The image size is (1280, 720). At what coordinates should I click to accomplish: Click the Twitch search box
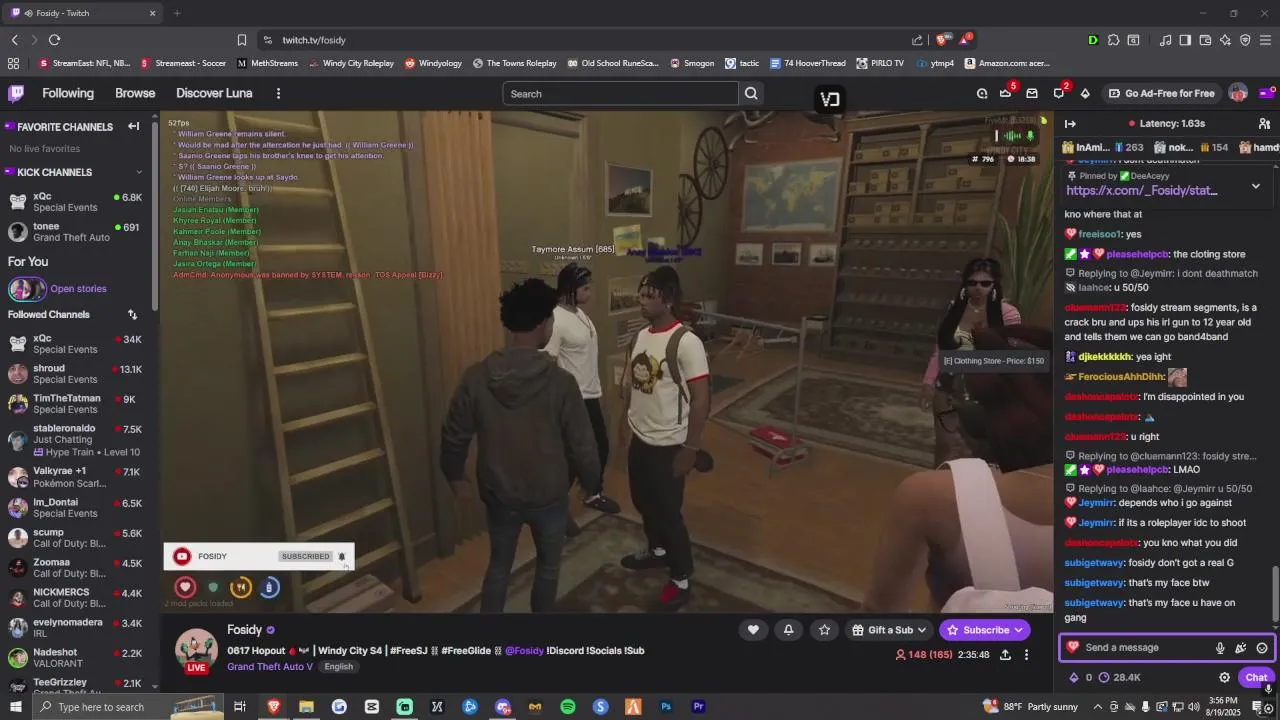tap(621, 93)
